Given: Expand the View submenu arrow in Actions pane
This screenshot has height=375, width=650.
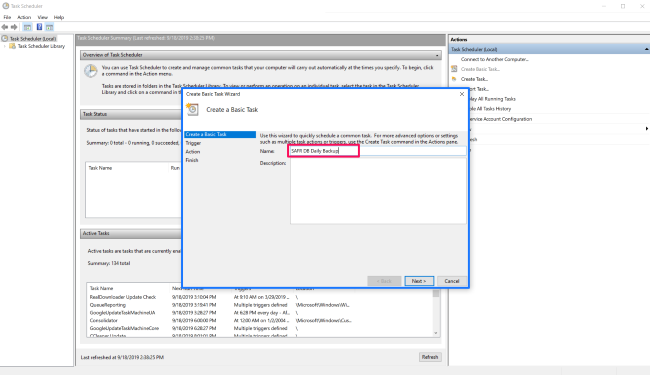Looking at the screenshot, I should (647, 129).
